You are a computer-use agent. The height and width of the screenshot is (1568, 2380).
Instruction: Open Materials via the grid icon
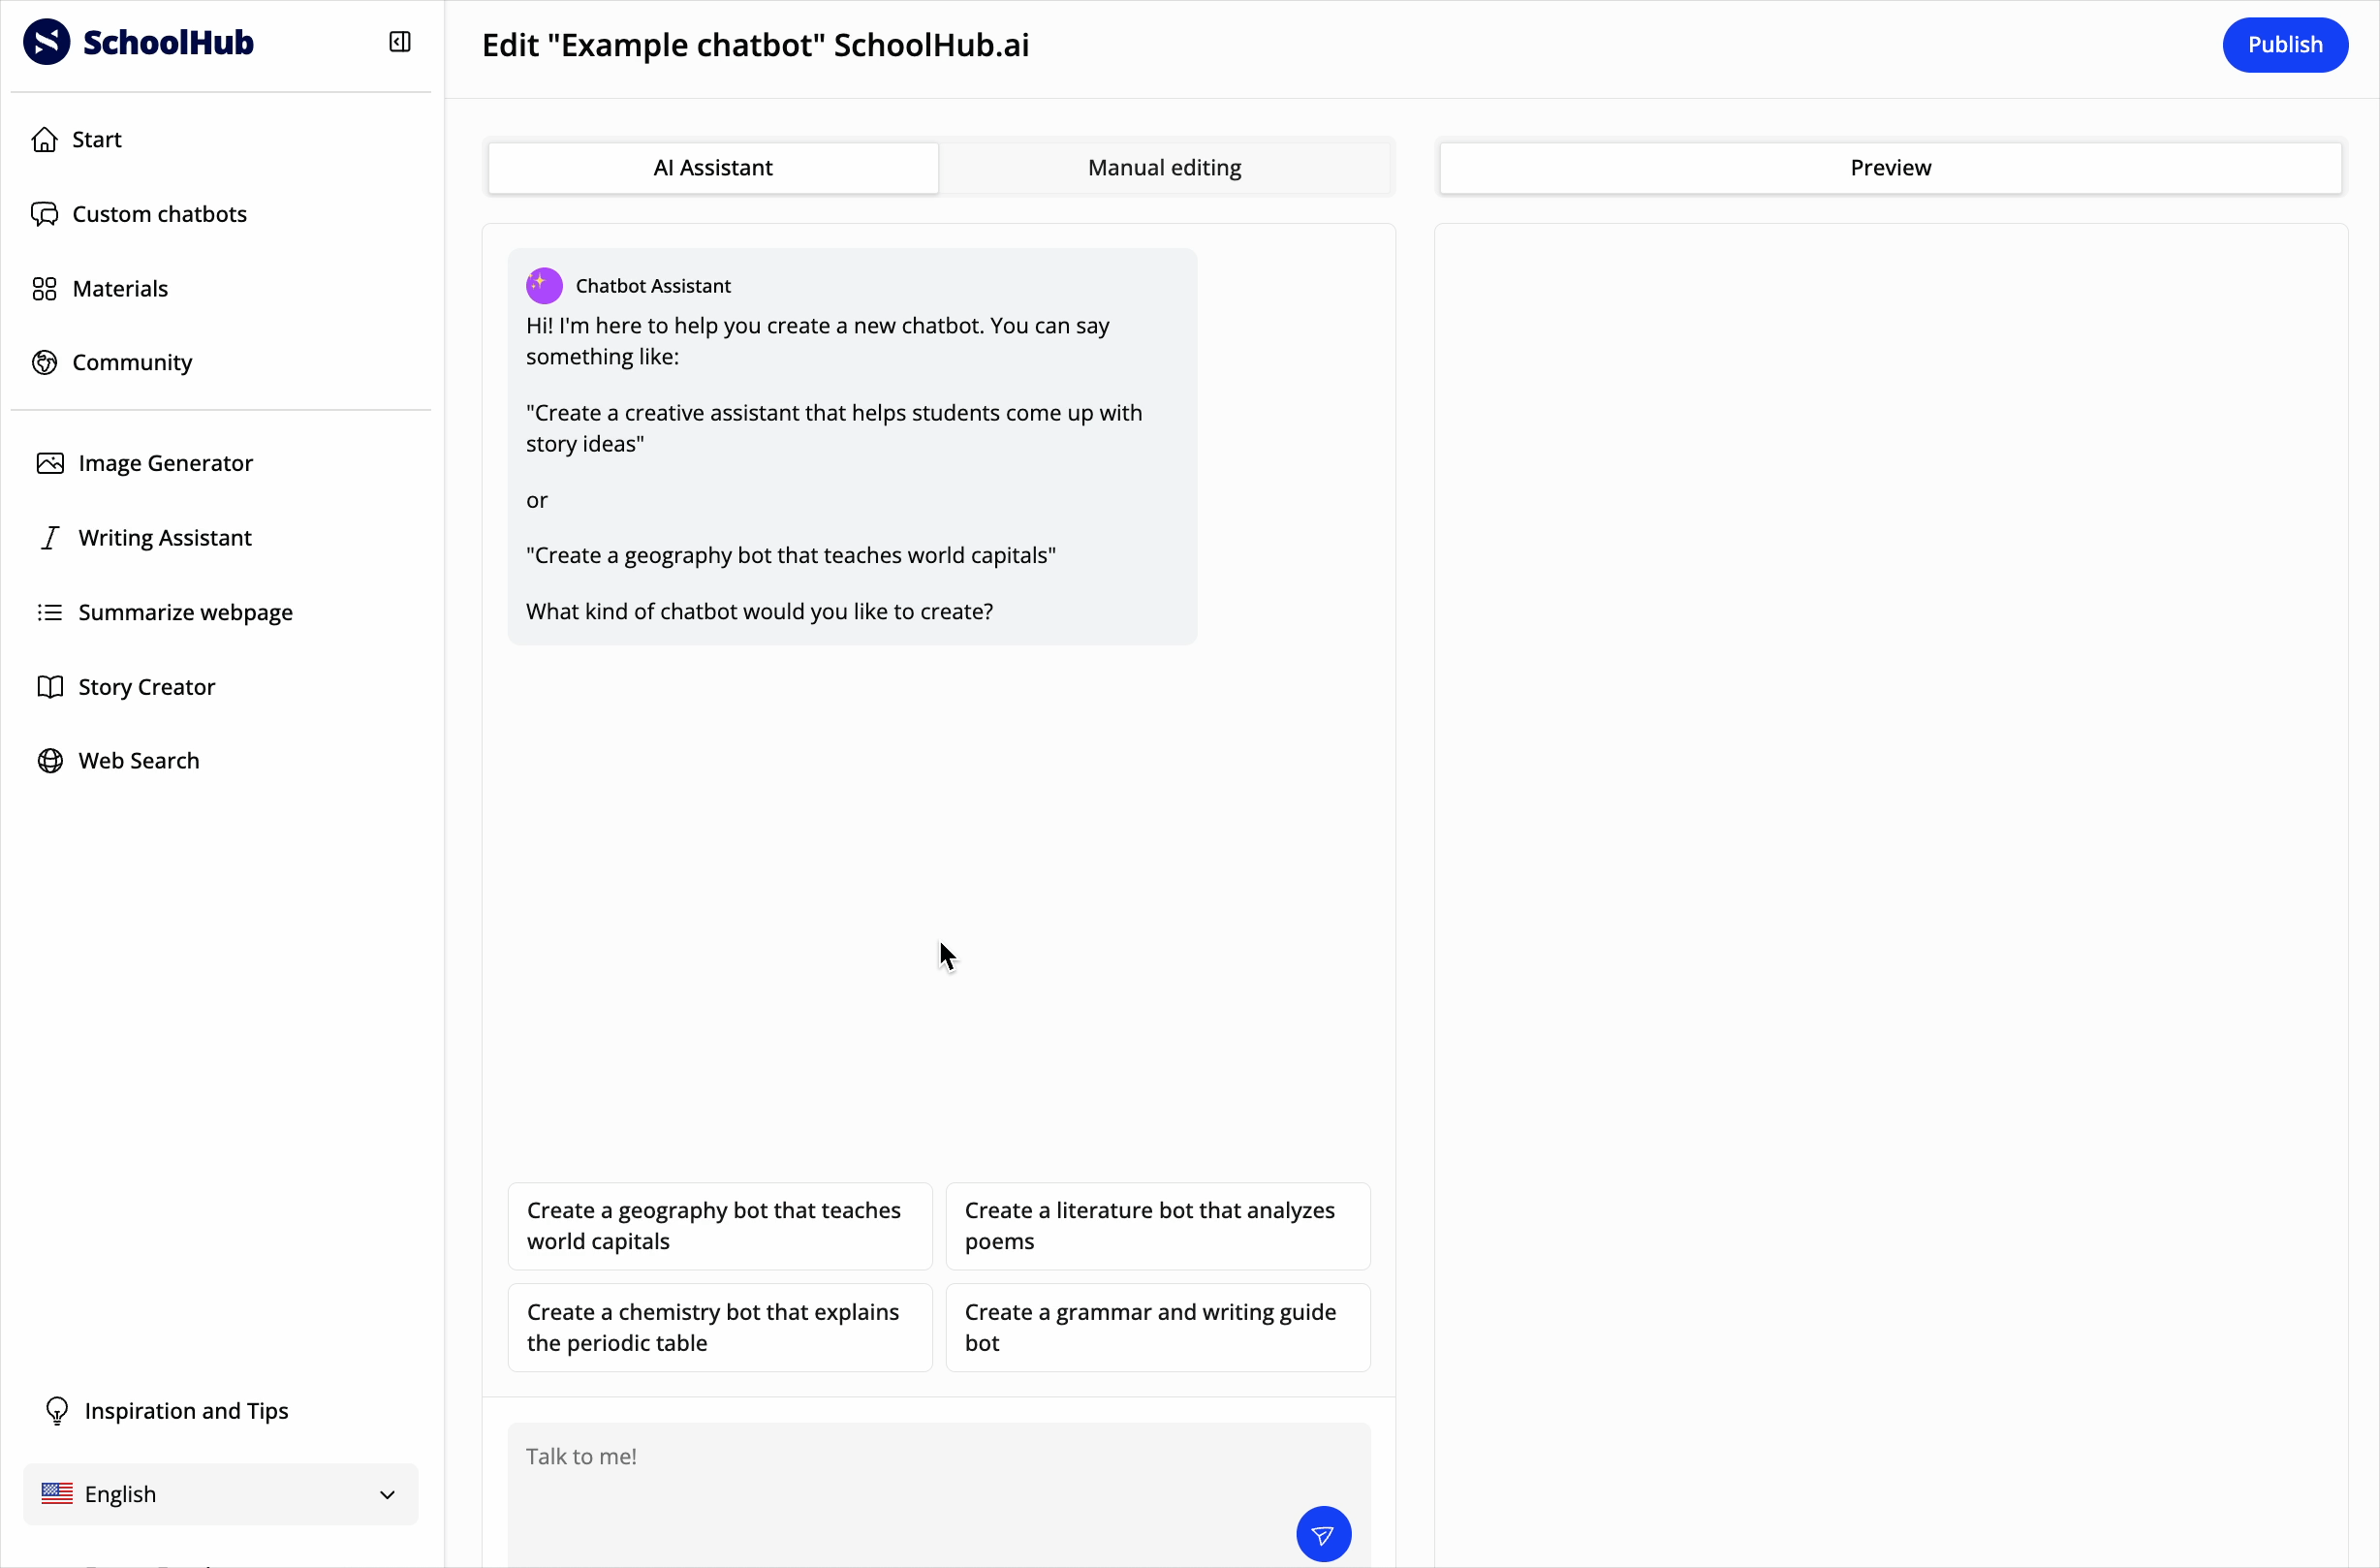click(x=45, y=289)
